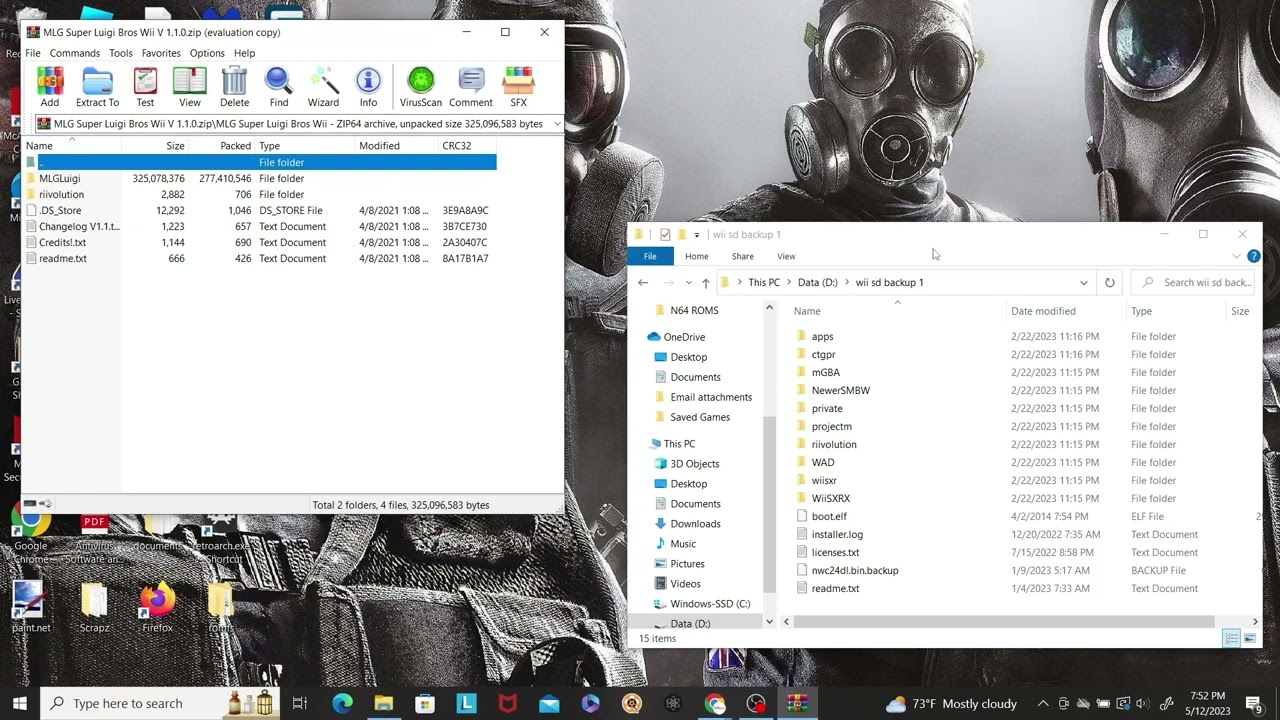This screenshot has width=1280, height=720.
Task: Click Explorer Up one level arrow
Action: tap(705, 282)
